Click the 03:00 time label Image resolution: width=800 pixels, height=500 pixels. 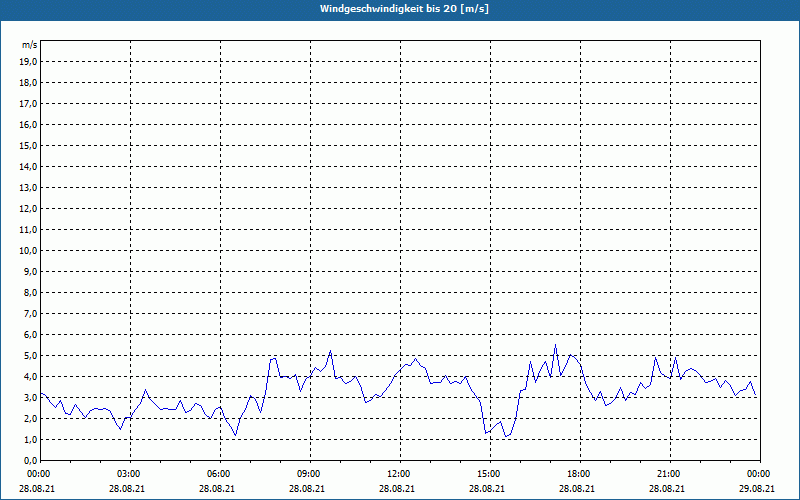coord(130,474)
